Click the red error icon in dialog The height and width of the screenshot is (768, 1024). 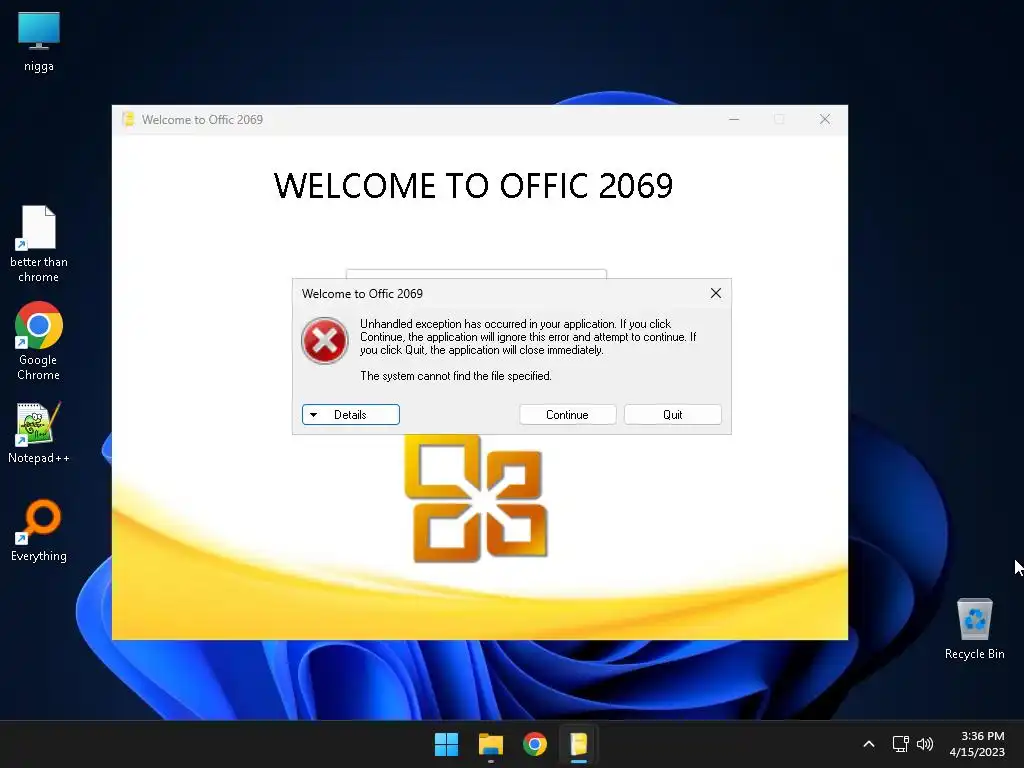(x=325, y=340)
